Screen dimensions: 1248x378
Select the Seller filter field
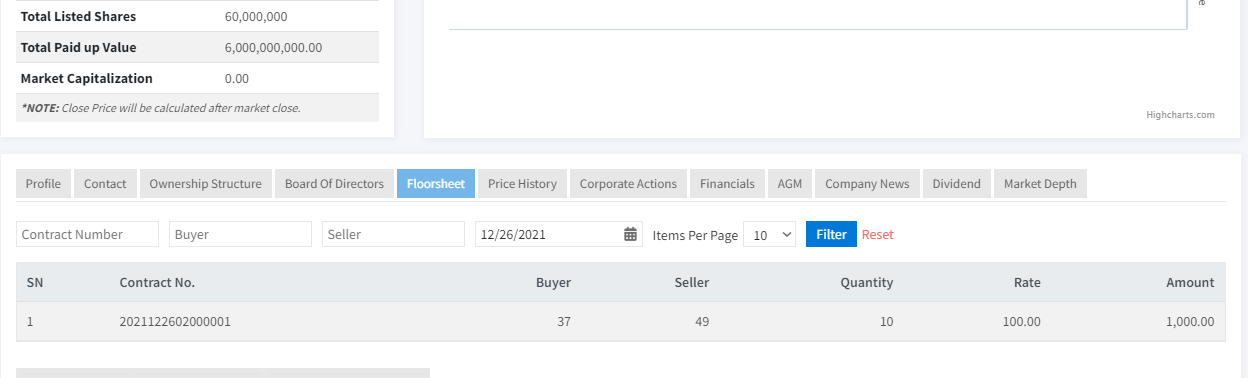[393, 234]
